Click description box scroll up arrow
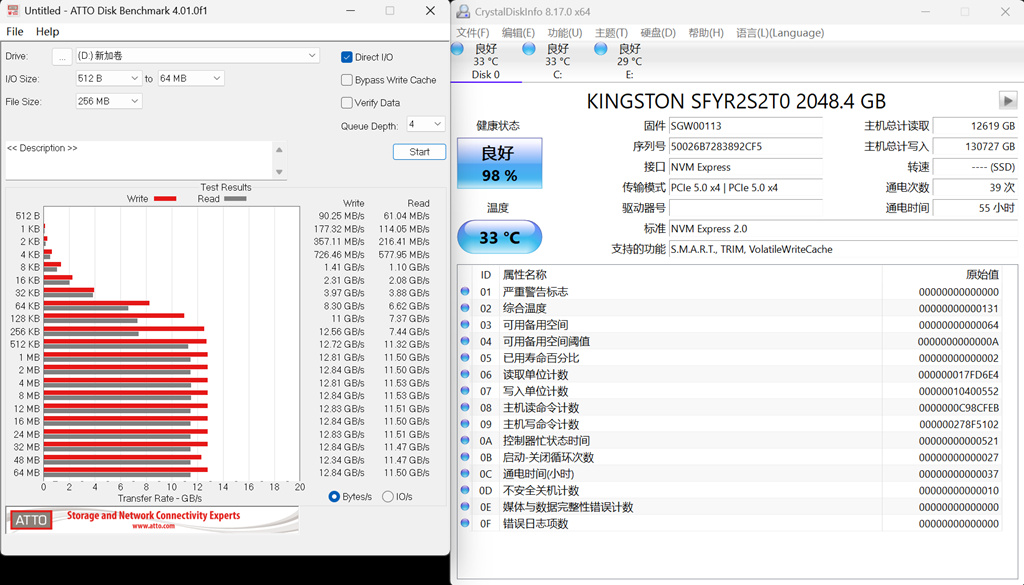 point(280,150)
